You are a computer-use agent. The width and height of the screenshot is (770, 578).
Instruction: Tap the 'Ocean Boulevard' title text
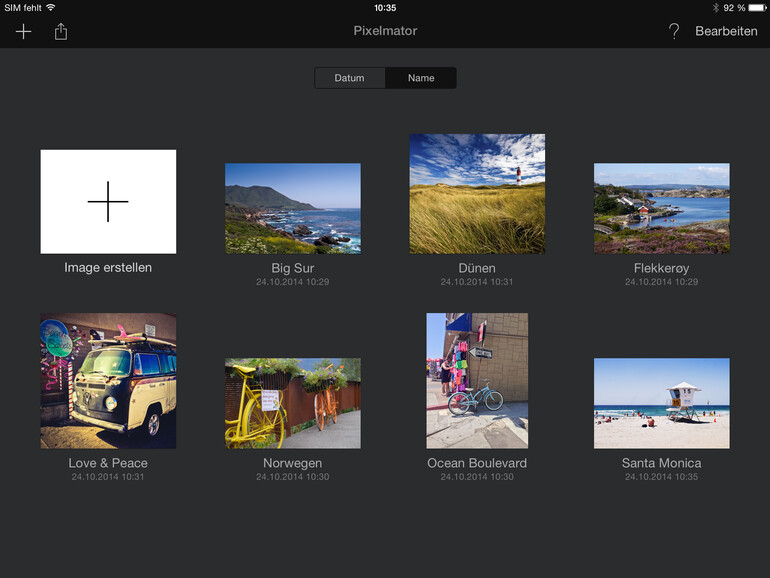point(477,463)
